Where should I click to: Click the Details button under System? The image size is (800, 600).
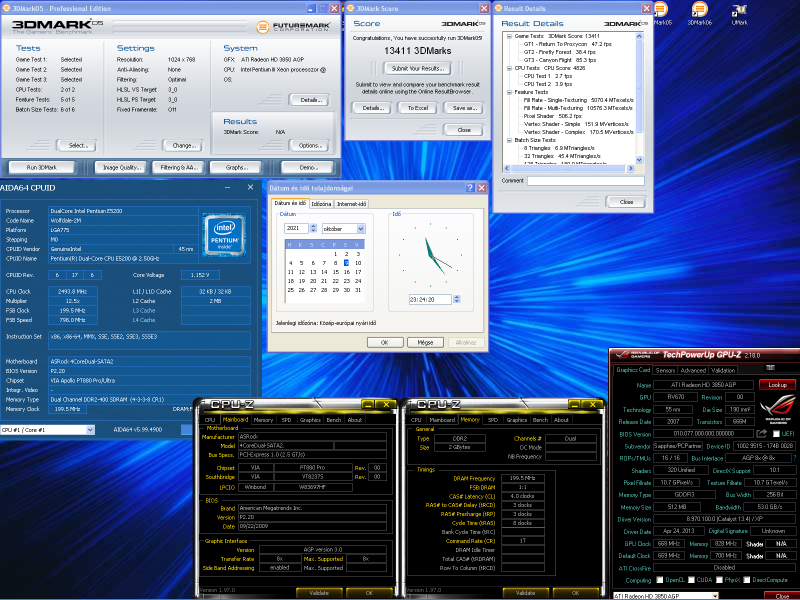click(310, 100)
